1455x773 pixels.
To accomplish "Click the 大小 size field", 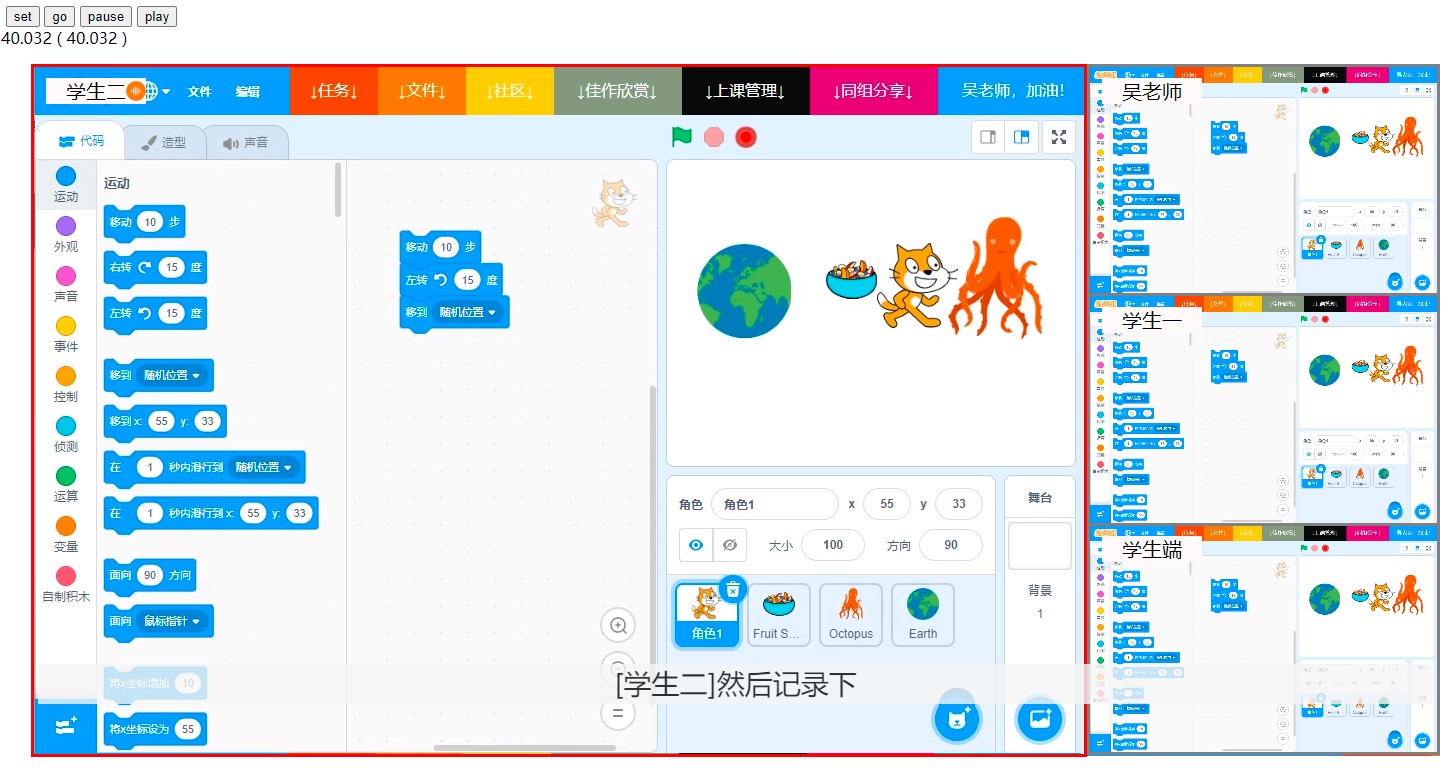I will [x=833, y=545].
